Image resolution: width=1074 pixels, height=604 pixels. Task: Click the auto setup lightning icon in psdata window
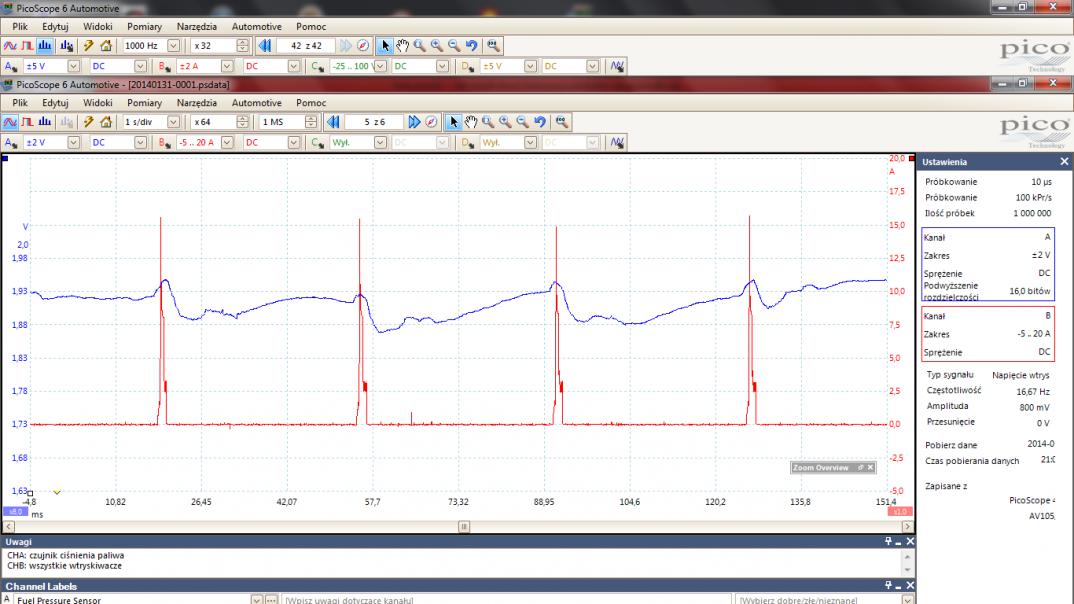coord(87,122)
